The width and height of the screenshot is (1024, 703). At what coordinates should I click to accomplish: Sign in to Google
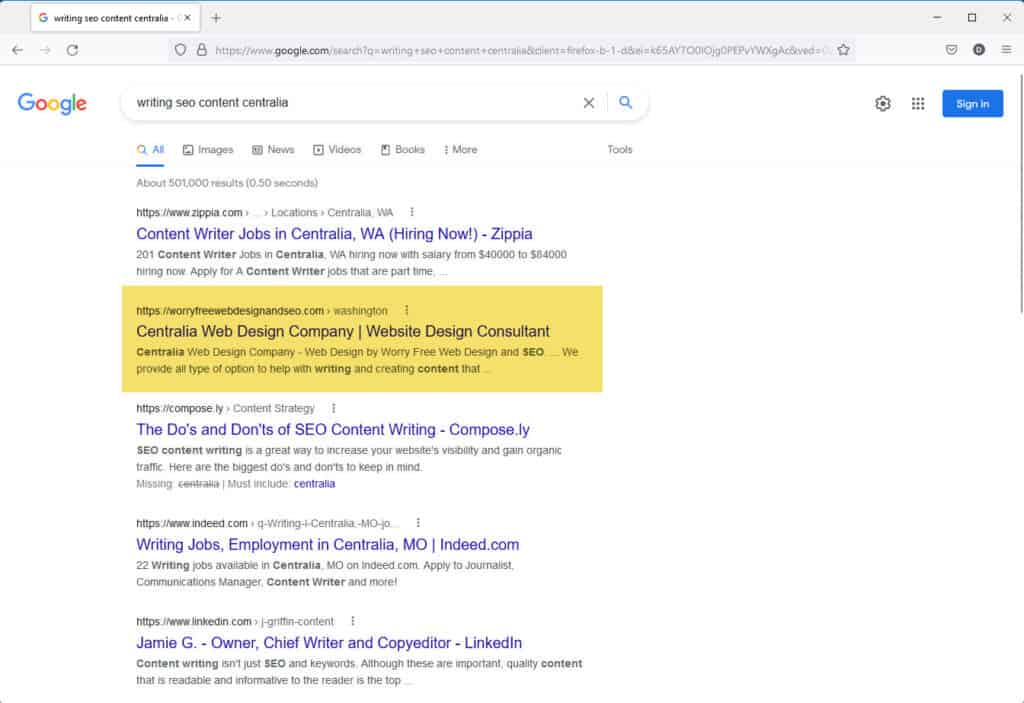point(972,104)
